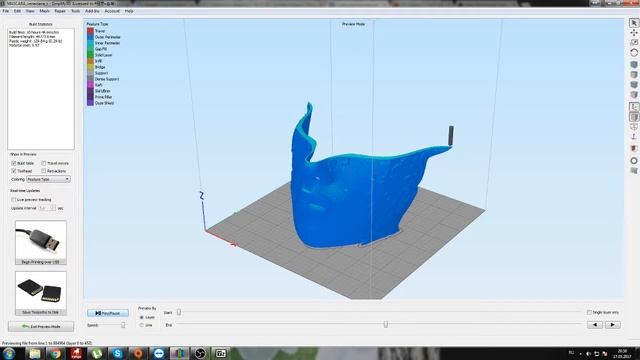Click the black toolhead in viewport
Image resolution: width=640 pixels, height=360 pixels.
coord(451,136)
